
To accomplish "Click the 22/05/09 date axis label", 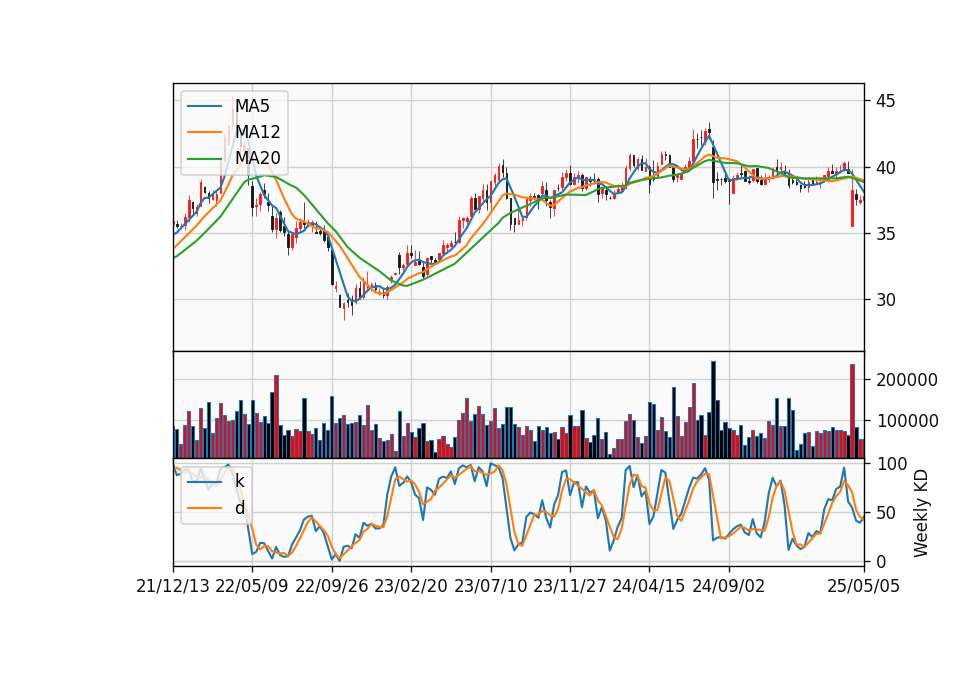I will (x=252, y=586).
